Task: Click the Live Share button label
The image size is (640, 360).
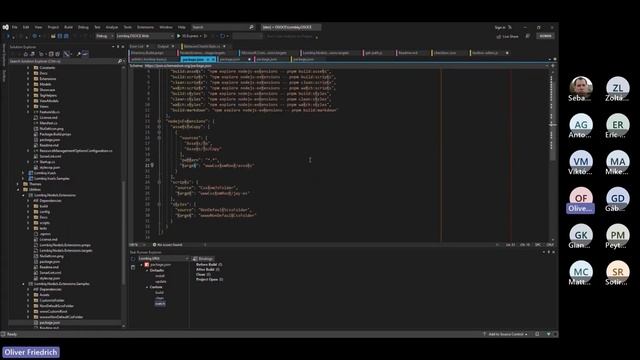Action: coord(510,36)
